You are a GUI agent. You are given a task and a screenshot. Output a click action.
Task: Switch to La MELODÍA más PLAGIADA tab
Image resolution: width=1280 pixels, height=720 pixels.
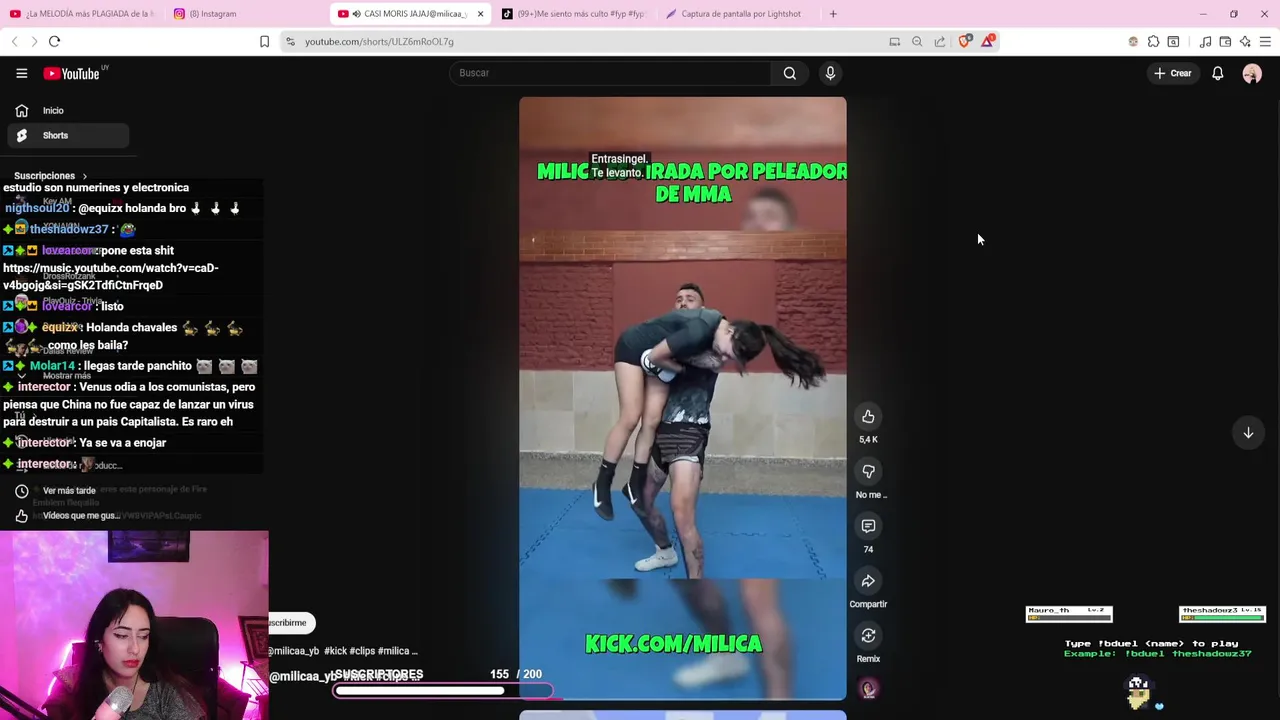click(82, 14)
